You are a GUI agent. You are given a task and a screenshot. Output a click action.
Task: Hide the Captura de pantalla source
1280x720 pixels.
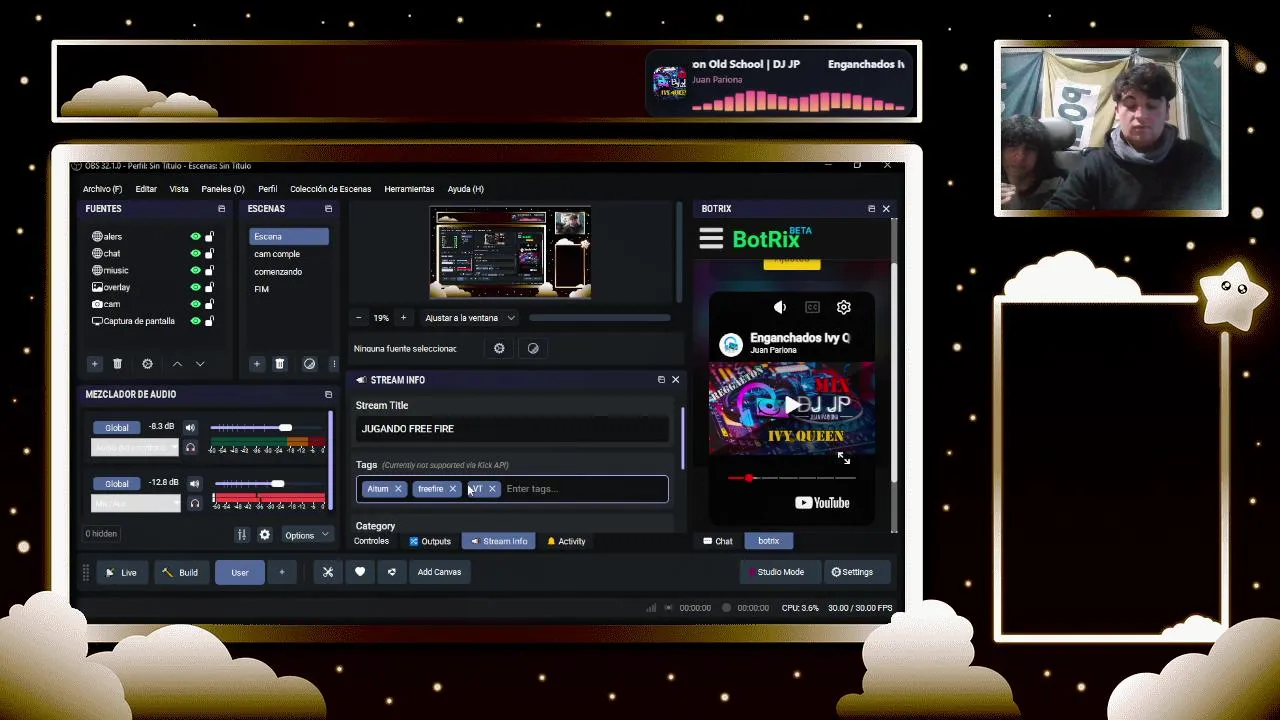(x=195, y=321)
